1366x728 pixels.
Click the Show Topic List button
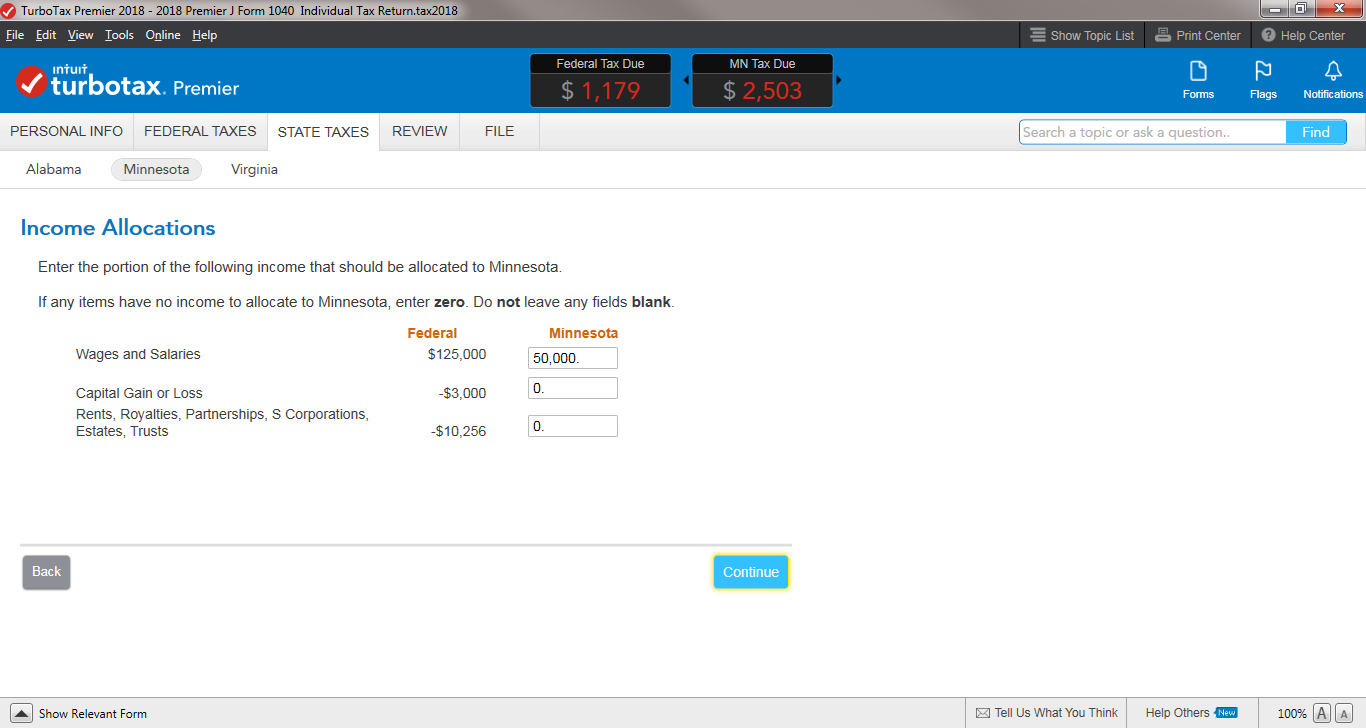tap(1082, 35)
